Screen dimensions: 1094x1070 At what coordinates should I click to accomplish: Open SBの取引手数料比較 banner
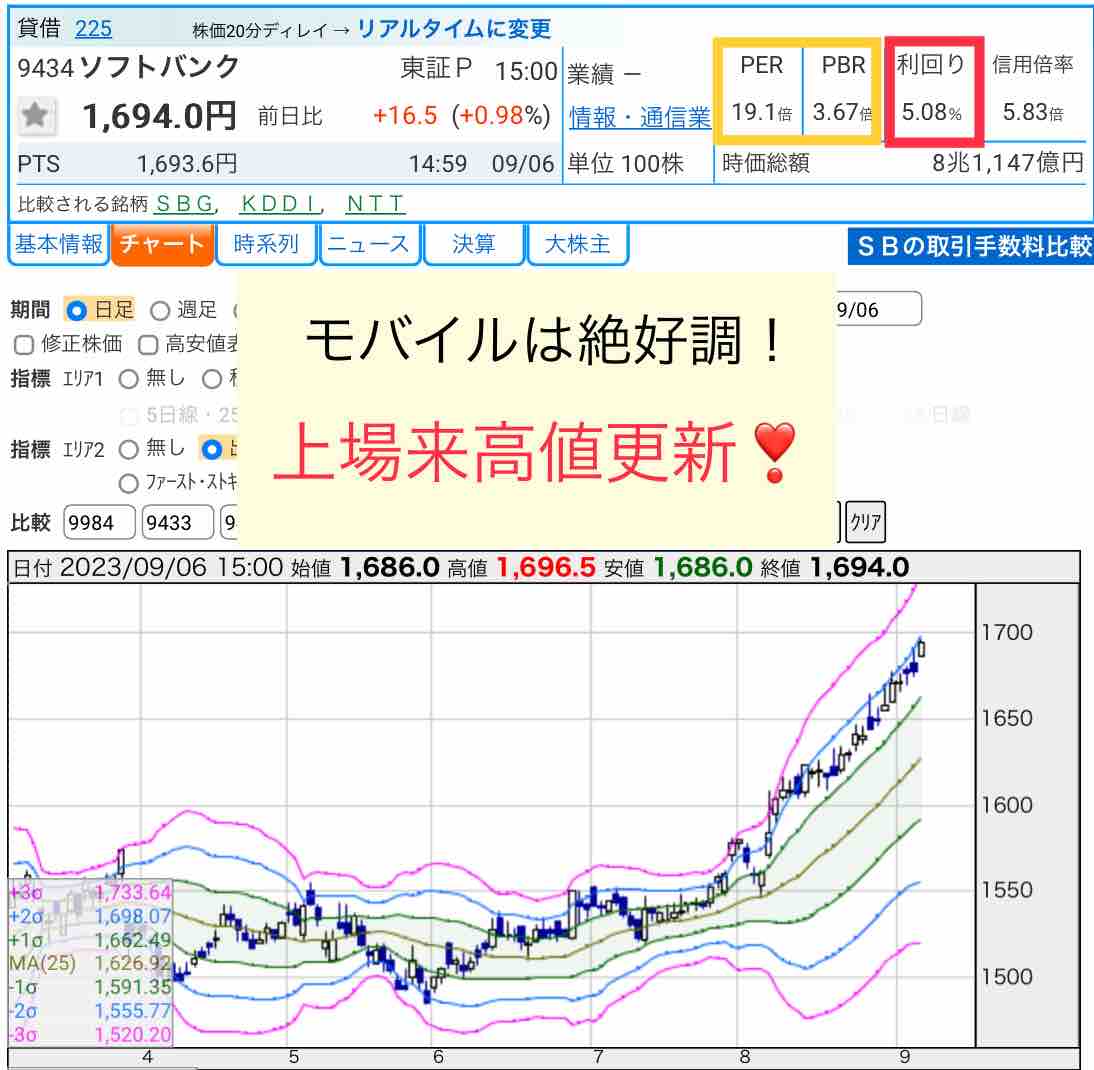971,246
